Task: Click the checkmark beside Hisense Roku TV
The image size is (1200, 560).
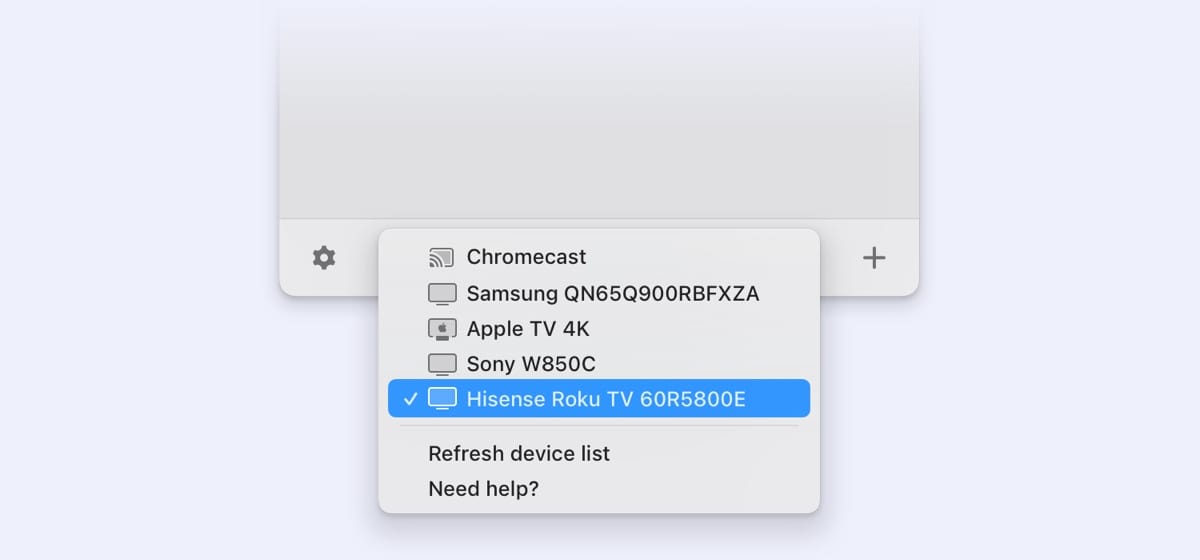Action: (410, 399)
